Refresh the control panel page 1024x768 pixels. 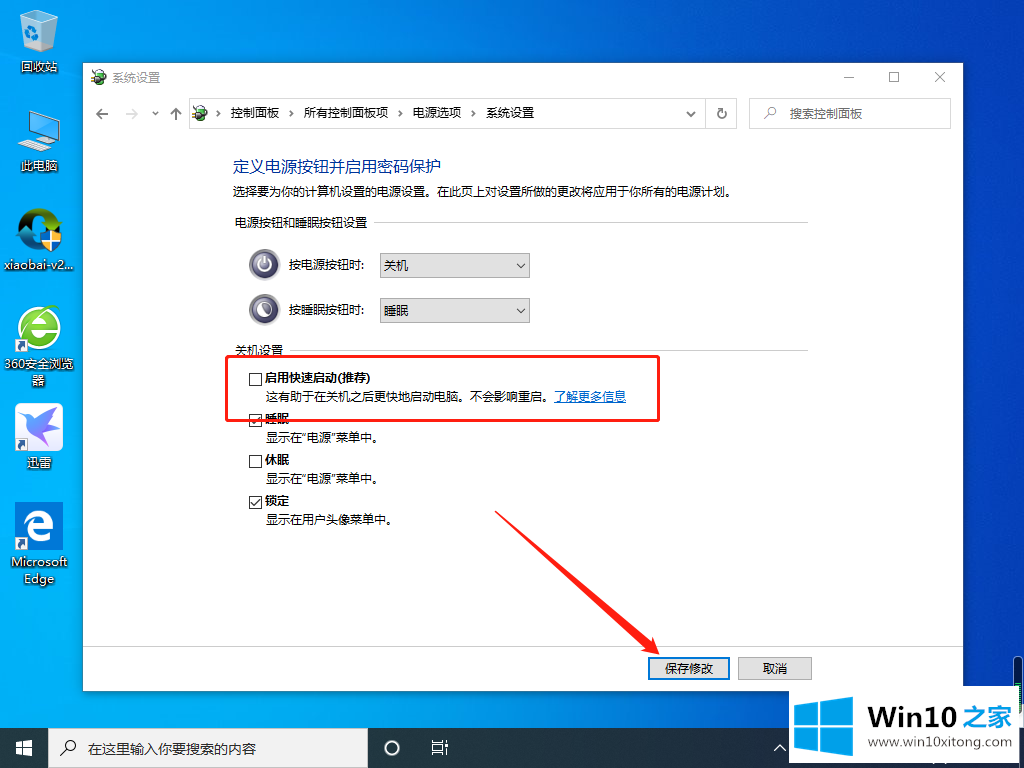[722, 114]
